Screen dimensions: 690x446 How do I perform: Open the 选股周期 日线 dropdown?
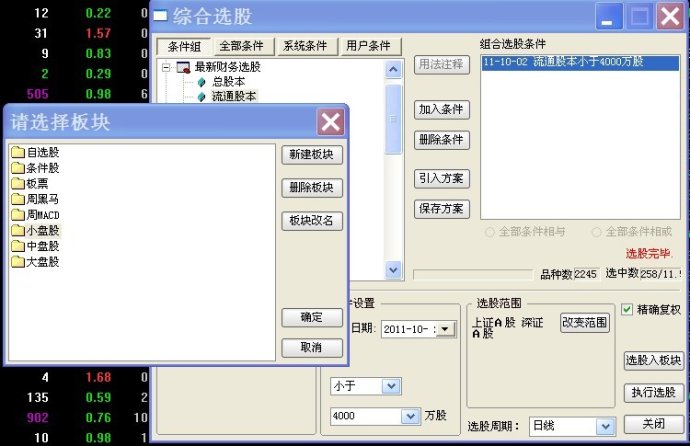click(x=606, y=426)
